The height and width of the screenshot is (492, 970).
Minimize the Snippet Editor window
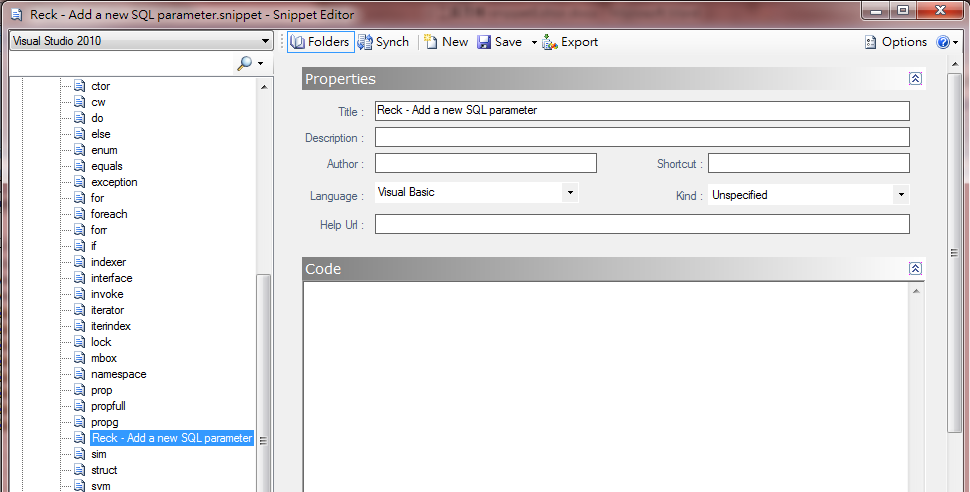click(875, 11)
